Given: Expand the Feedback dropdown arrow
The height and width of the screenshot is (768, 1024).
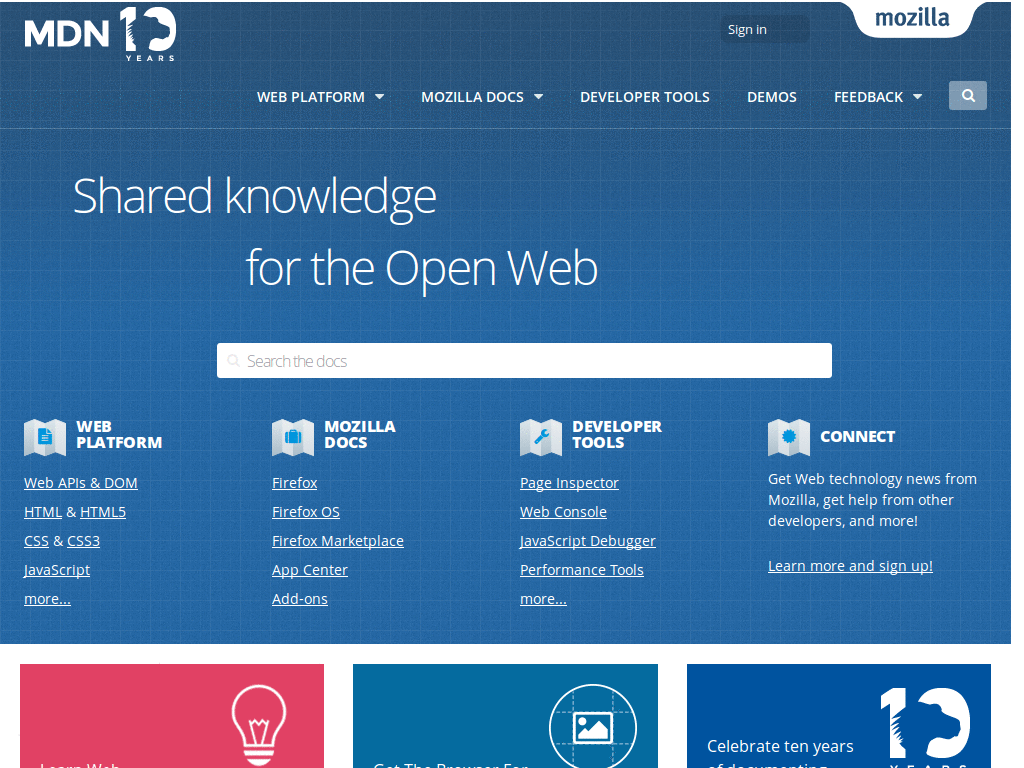Looking at the screenshot, I should 918,97.
